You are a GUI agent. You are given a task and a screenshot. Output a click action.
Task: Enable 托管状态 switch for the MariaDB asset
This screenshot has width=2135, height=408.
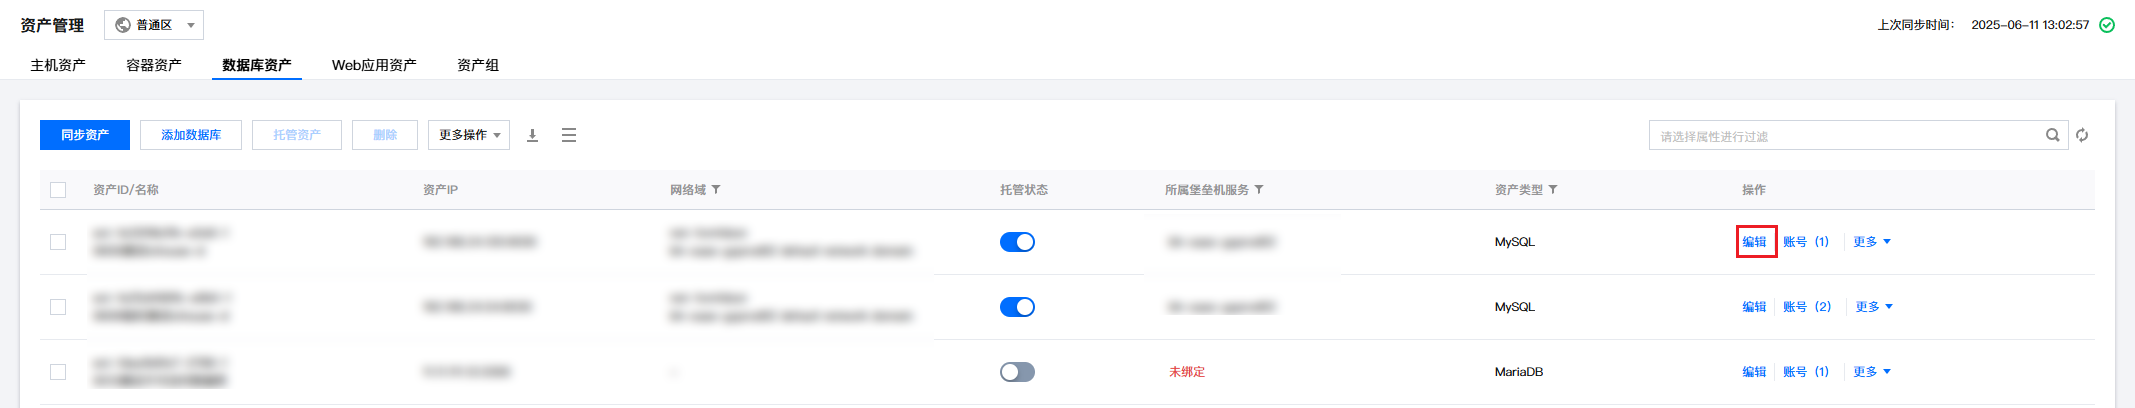coord(1017,372)
